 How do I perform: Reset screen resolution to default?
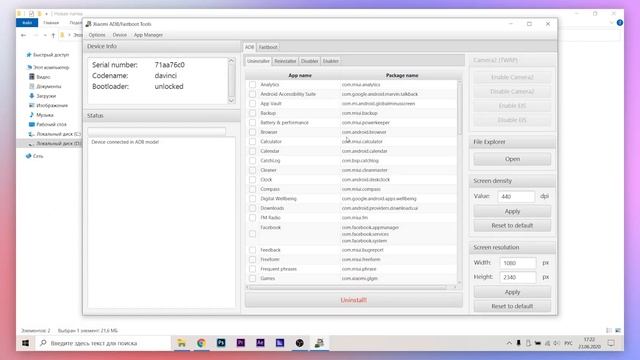[512, 306]
